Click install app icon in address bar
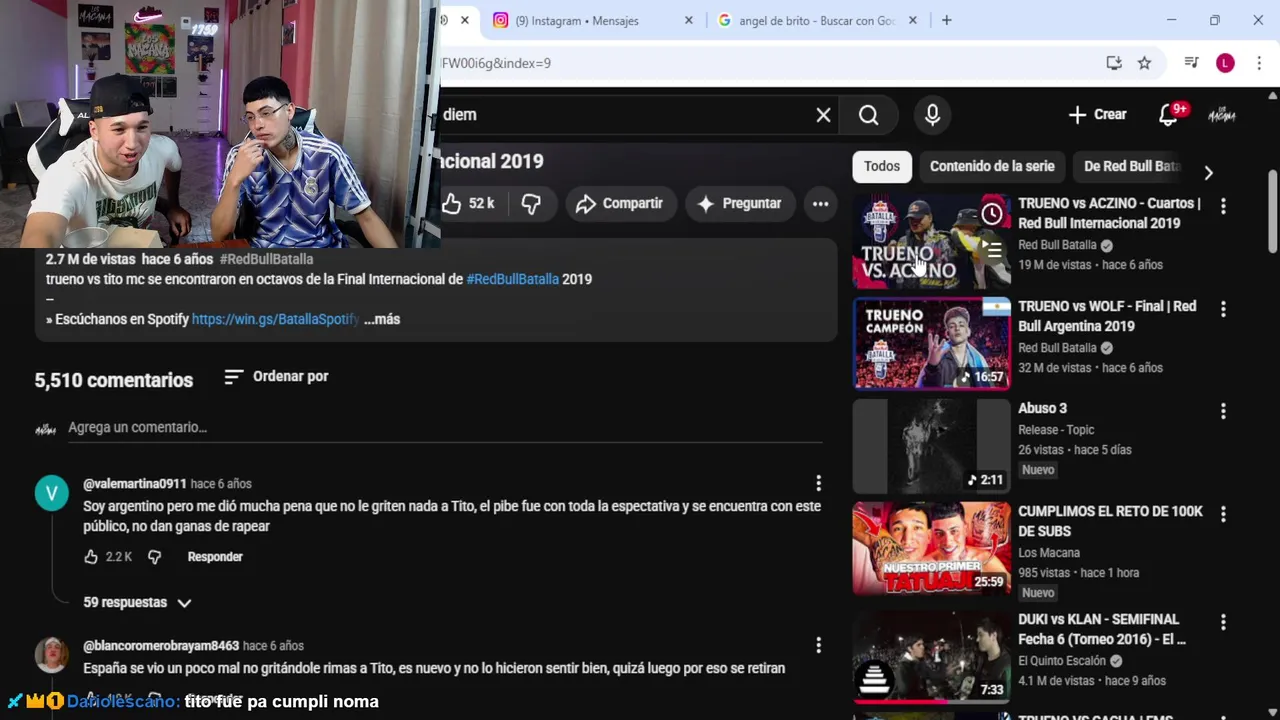Image resolution: width=1280 pixels, height=720 pixels. tap(1114, 63)
